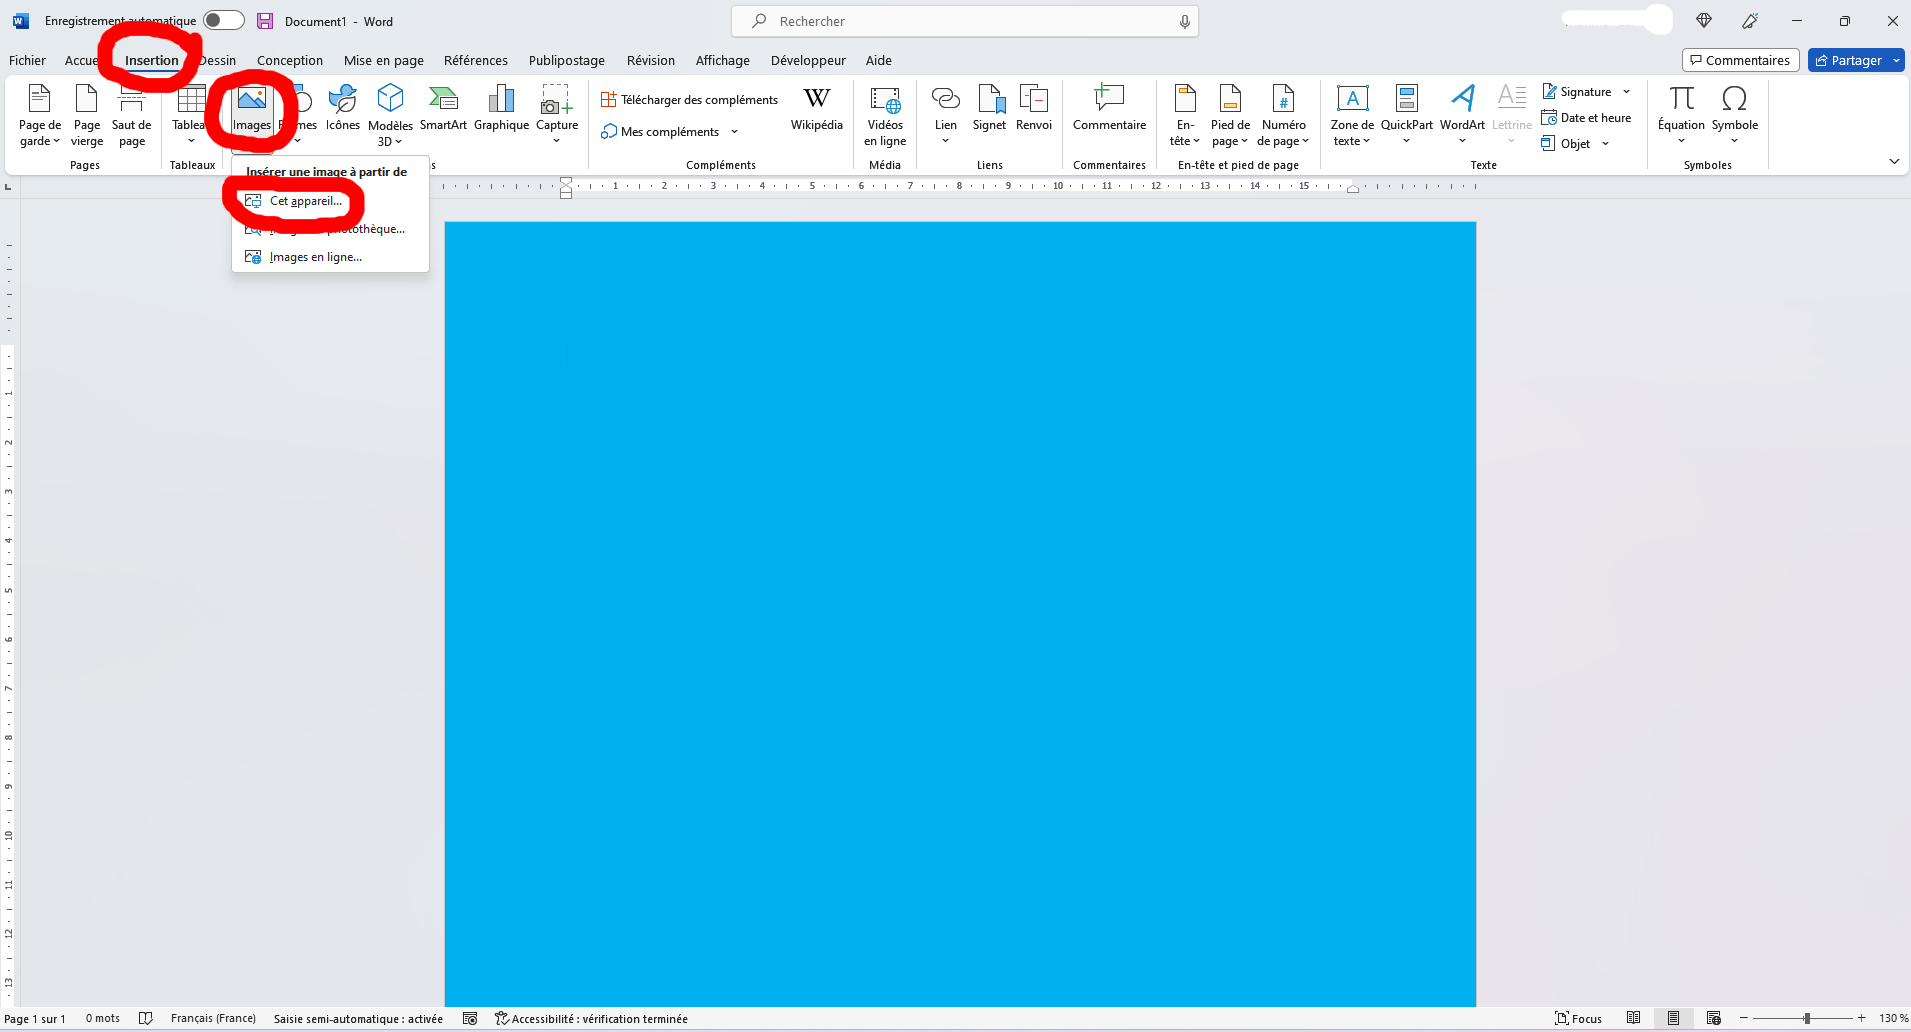The width and height of the screenshot is (1911, 1032).
Task: Click the microphone icon in search box
Action: (1184, 21)
